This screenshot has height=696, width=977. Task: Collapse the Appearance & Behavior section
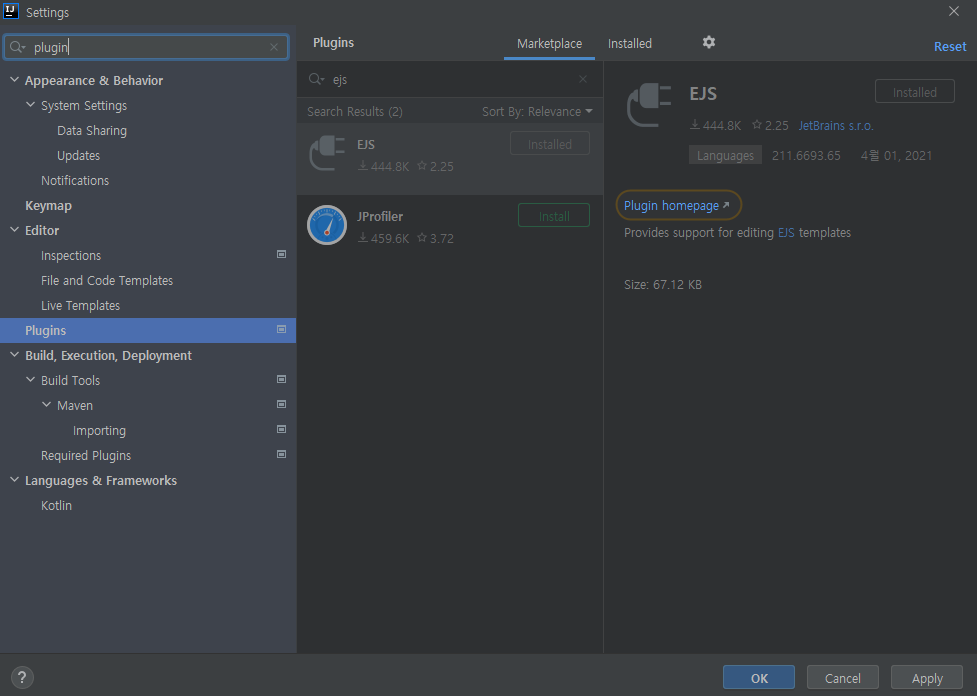pyautogui.click(x=14, y=80)
